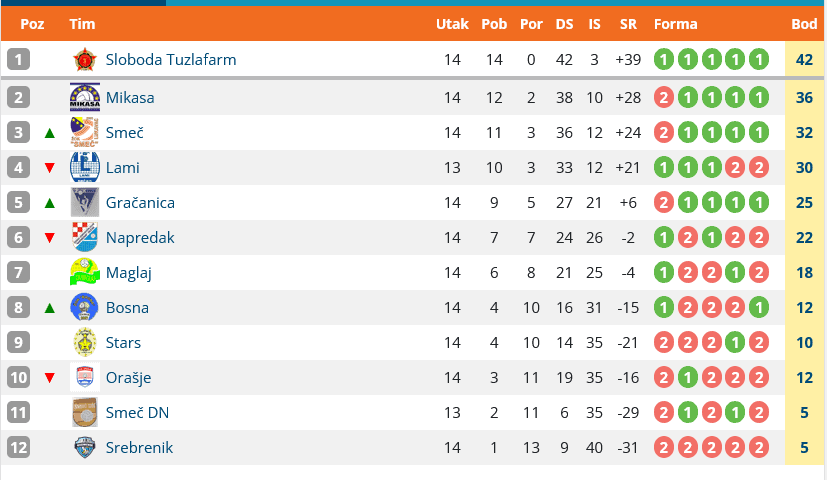The image size is (827, 480).
Task: Click the Forma column header
Action: (x=676, y=24)
